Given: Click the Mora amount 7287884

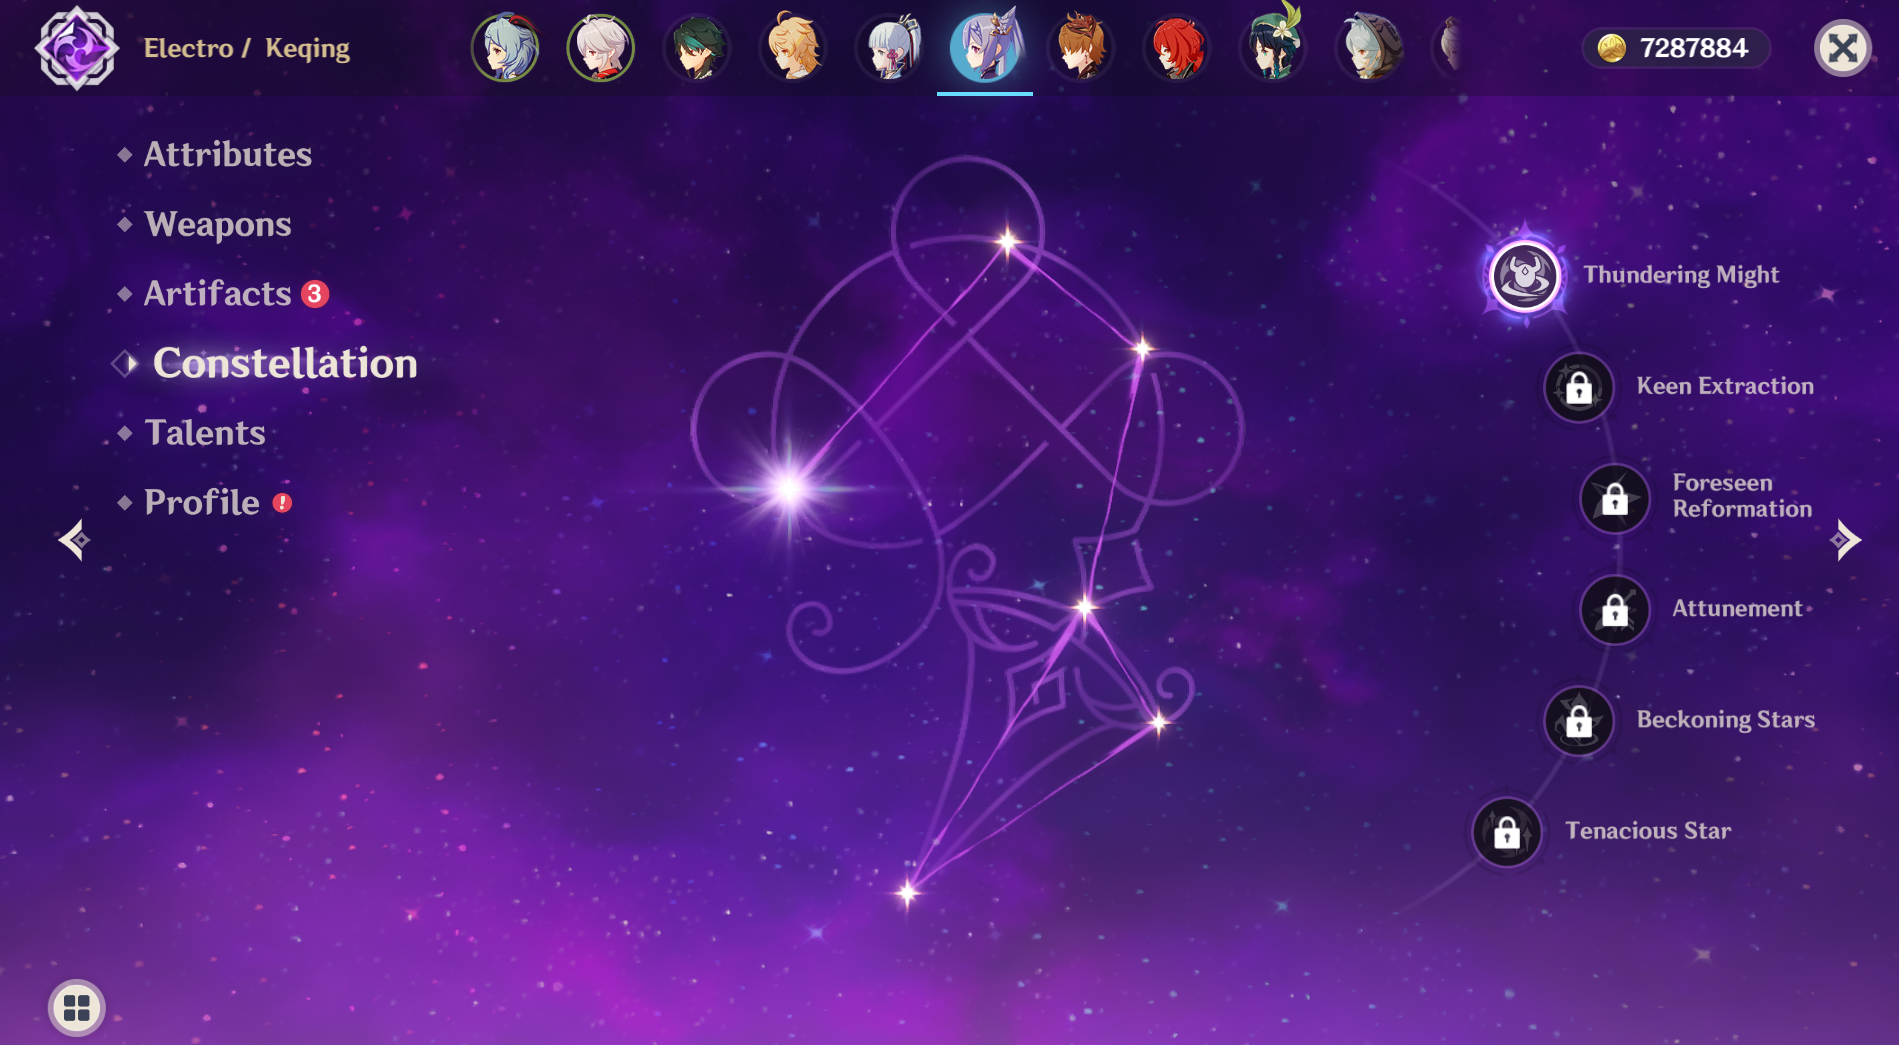Looking at the screenshot, I should coord(1694,48).
